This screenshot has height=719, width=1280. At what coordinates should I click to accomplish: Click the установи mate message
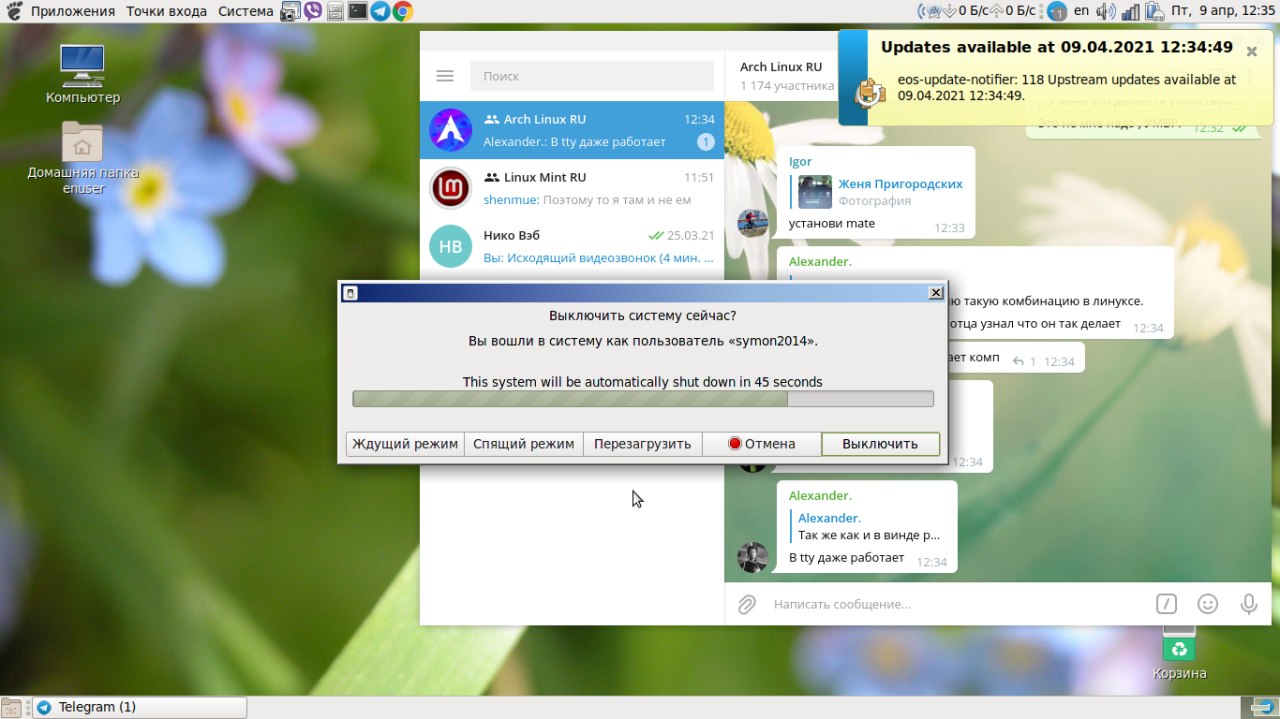[832, 224]
